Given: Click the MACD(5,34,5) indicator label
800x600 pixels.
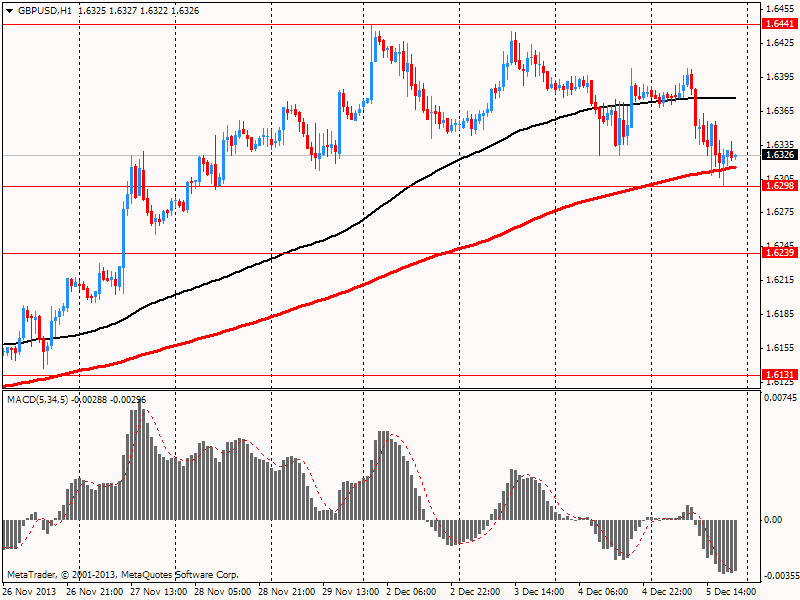Looking at the screenshot, I should pos(38,399).
